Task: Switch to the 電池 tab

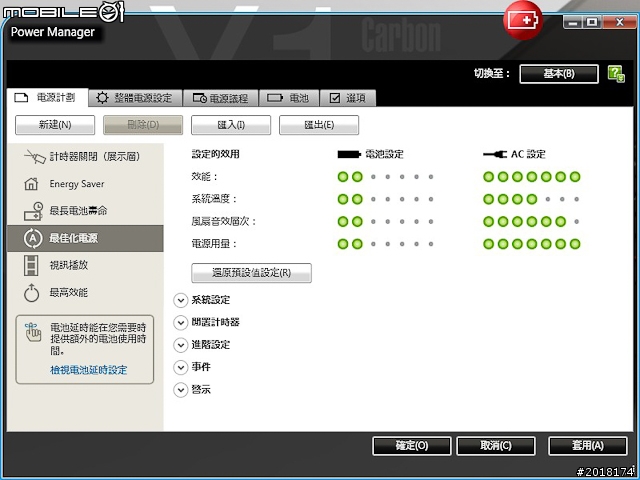Action: pyautogui.click(x=289, y=98)
